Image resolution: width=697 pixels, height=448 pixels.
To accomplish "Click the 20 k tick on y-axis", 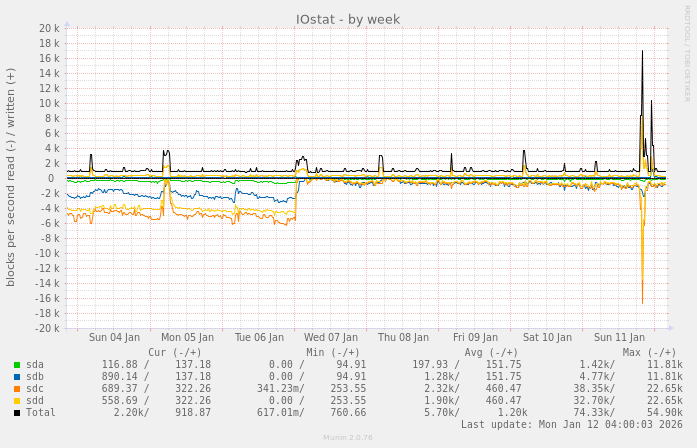I will coord(49,28).
